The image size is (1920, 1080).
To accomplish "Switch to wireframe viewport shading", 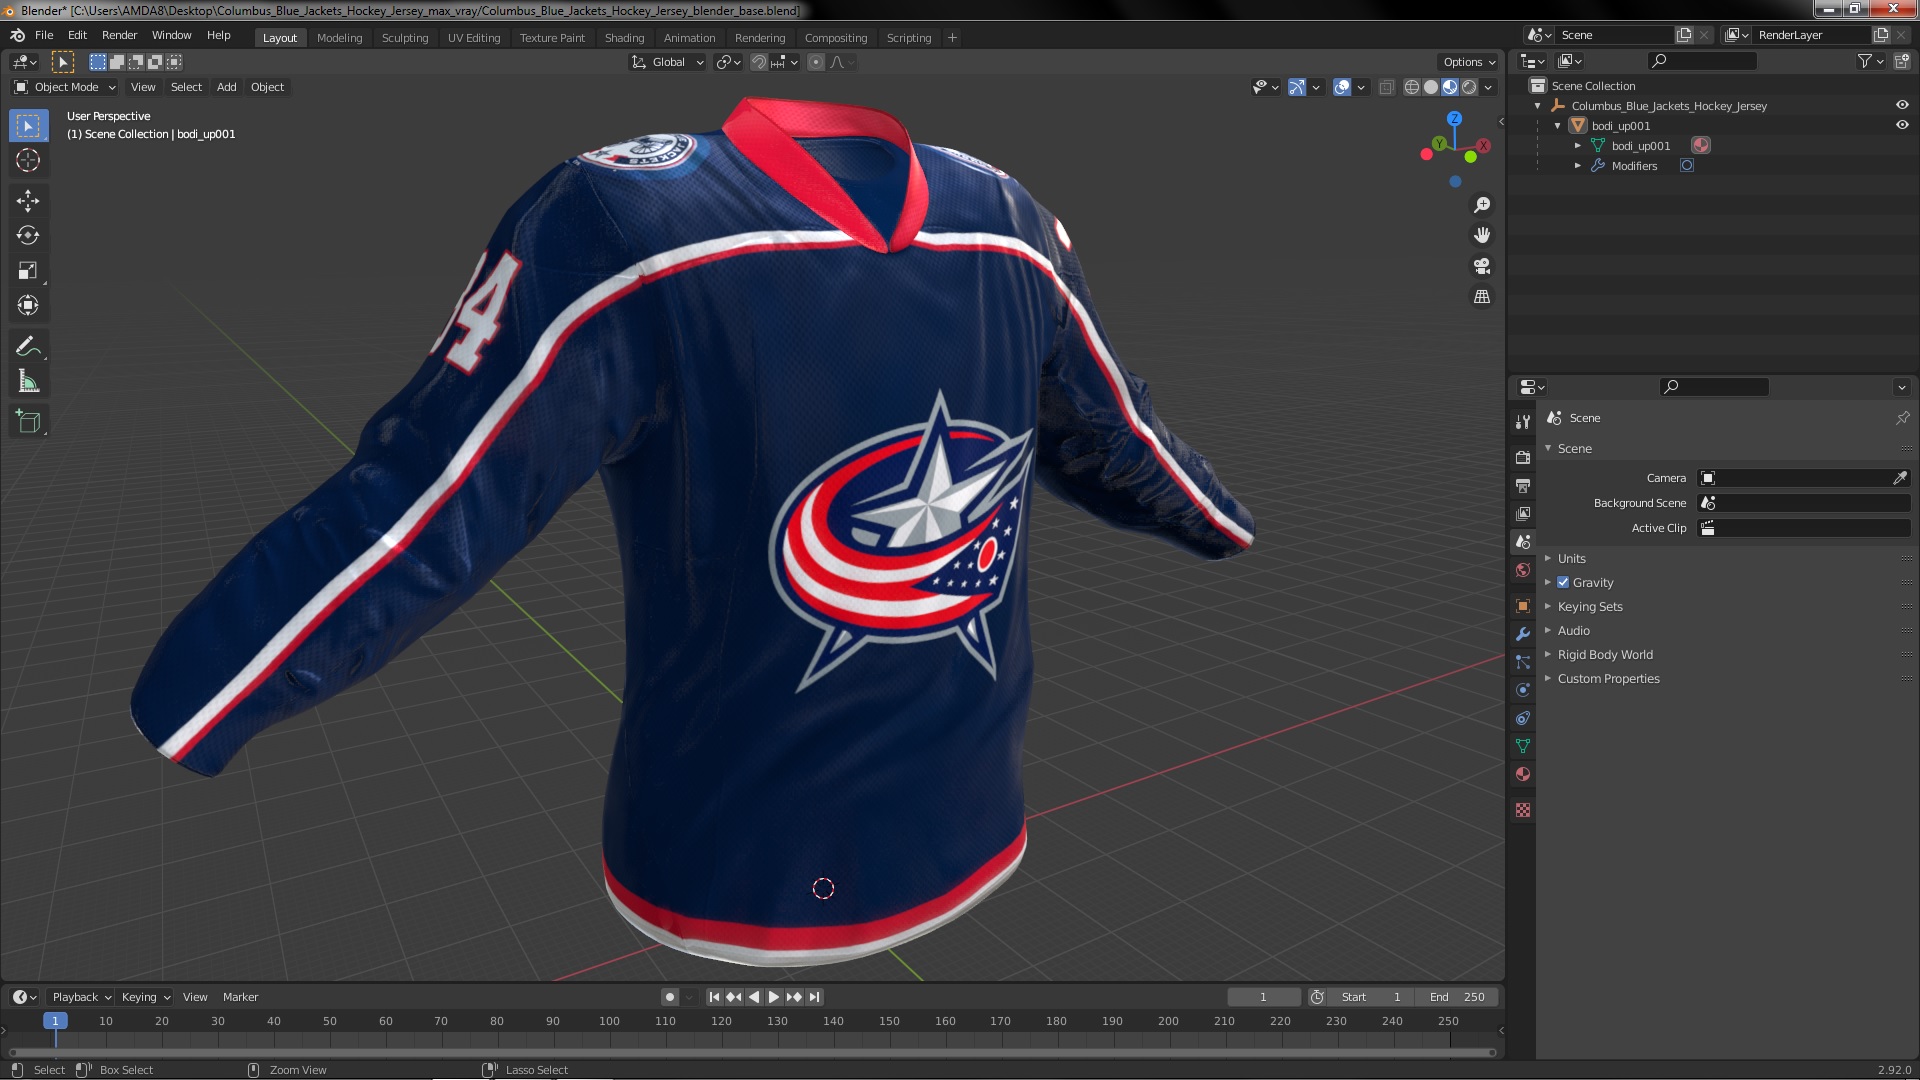I will [x=1412, y=87].
